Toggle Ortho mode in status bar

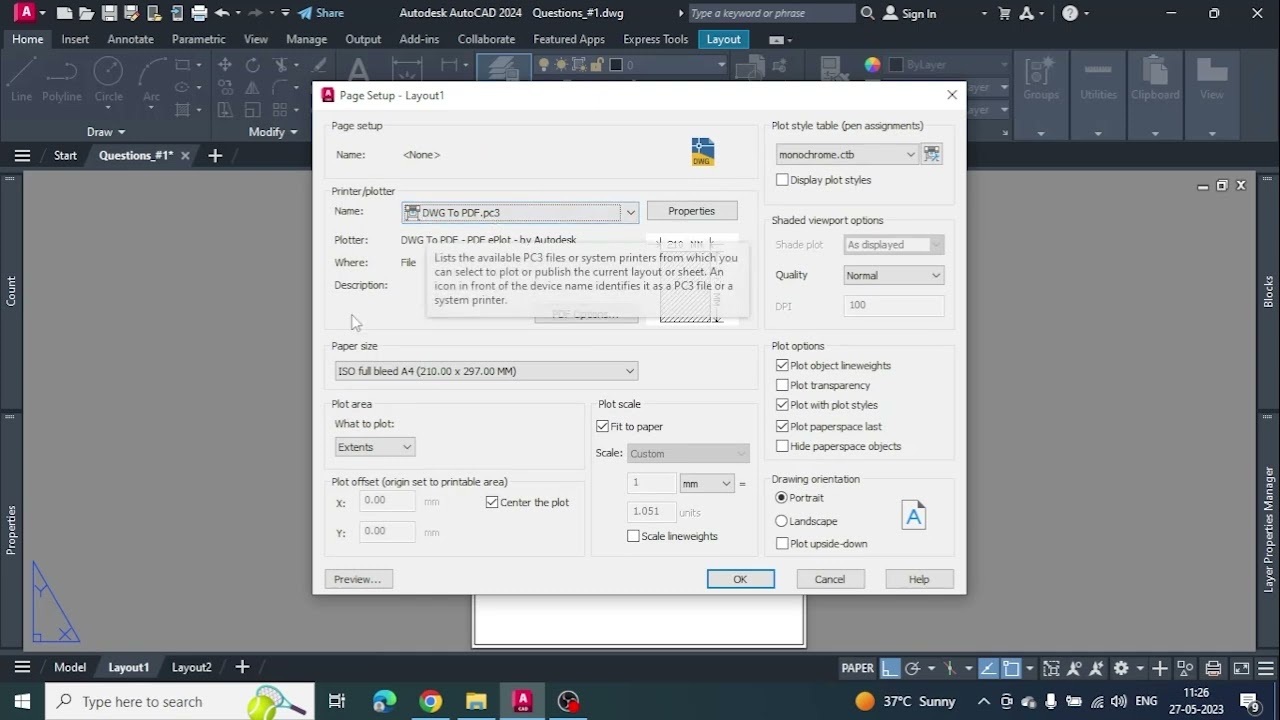[x=889, y=668]
